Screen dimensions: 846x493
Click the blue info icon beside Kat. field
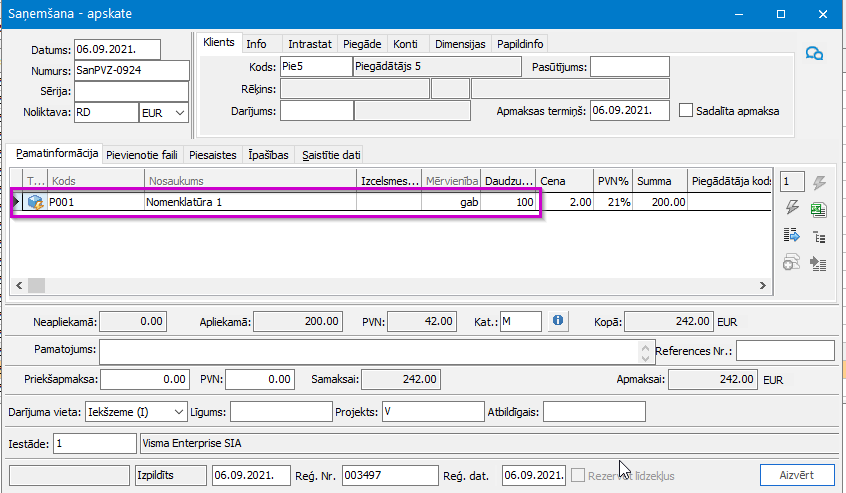click(558, 321)
